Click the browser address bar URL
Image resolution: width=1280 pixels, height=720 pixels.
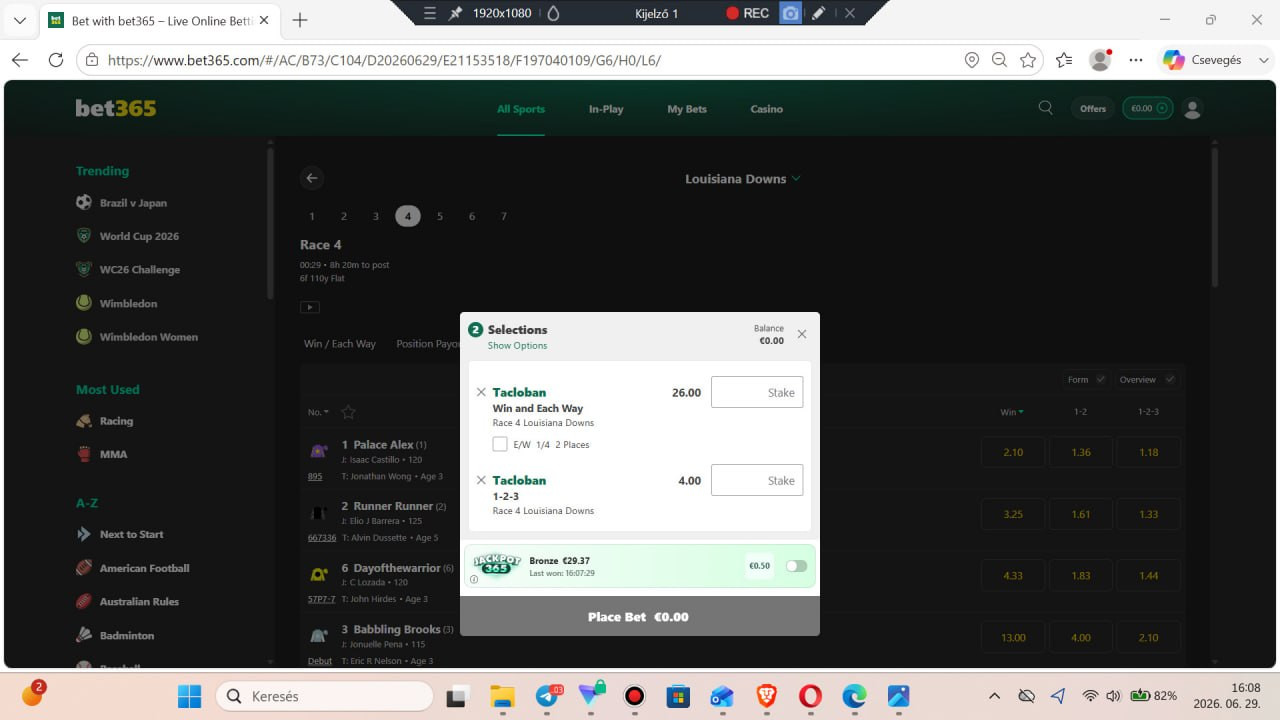click(384, 60)
